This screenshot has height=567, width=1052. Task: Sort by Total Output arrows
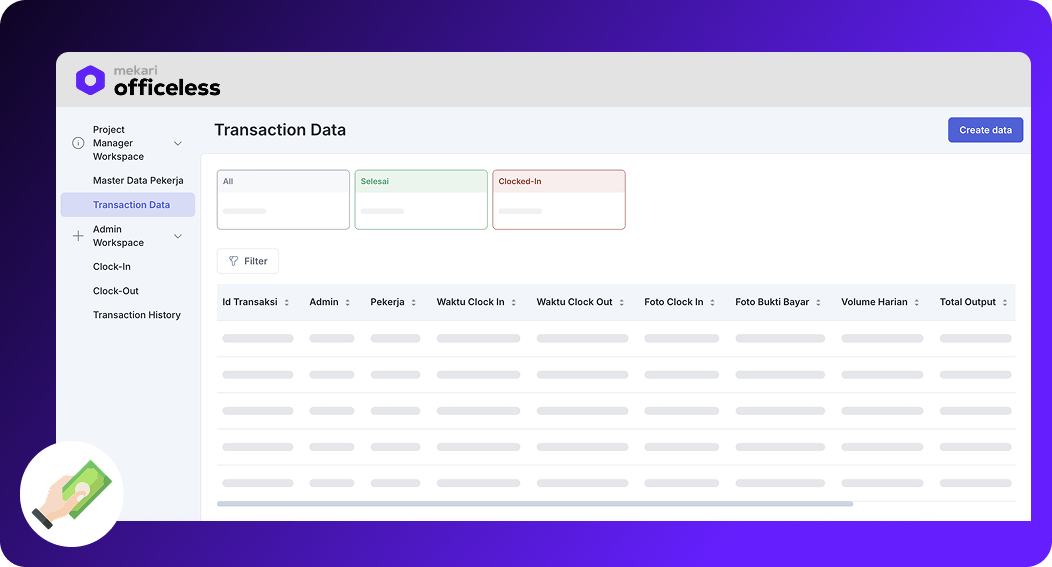click(x=1004, y=303)
